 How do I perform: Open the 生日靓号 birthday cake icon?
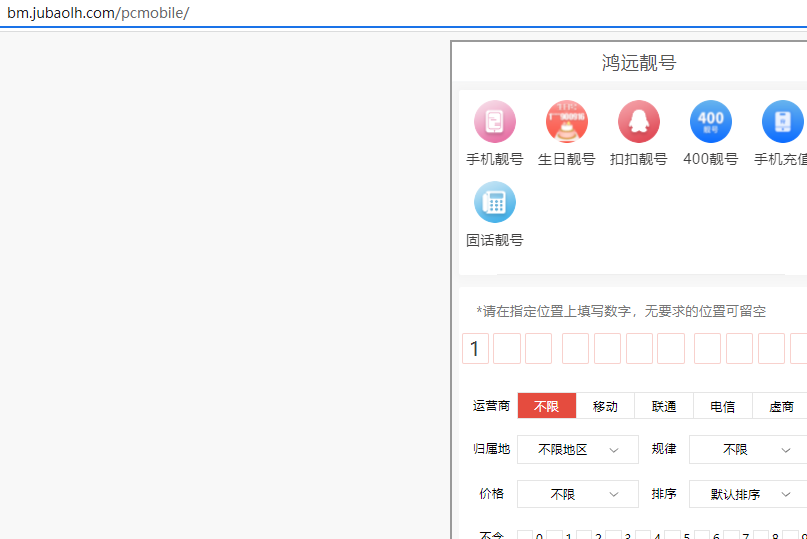(x=566, y=122)
